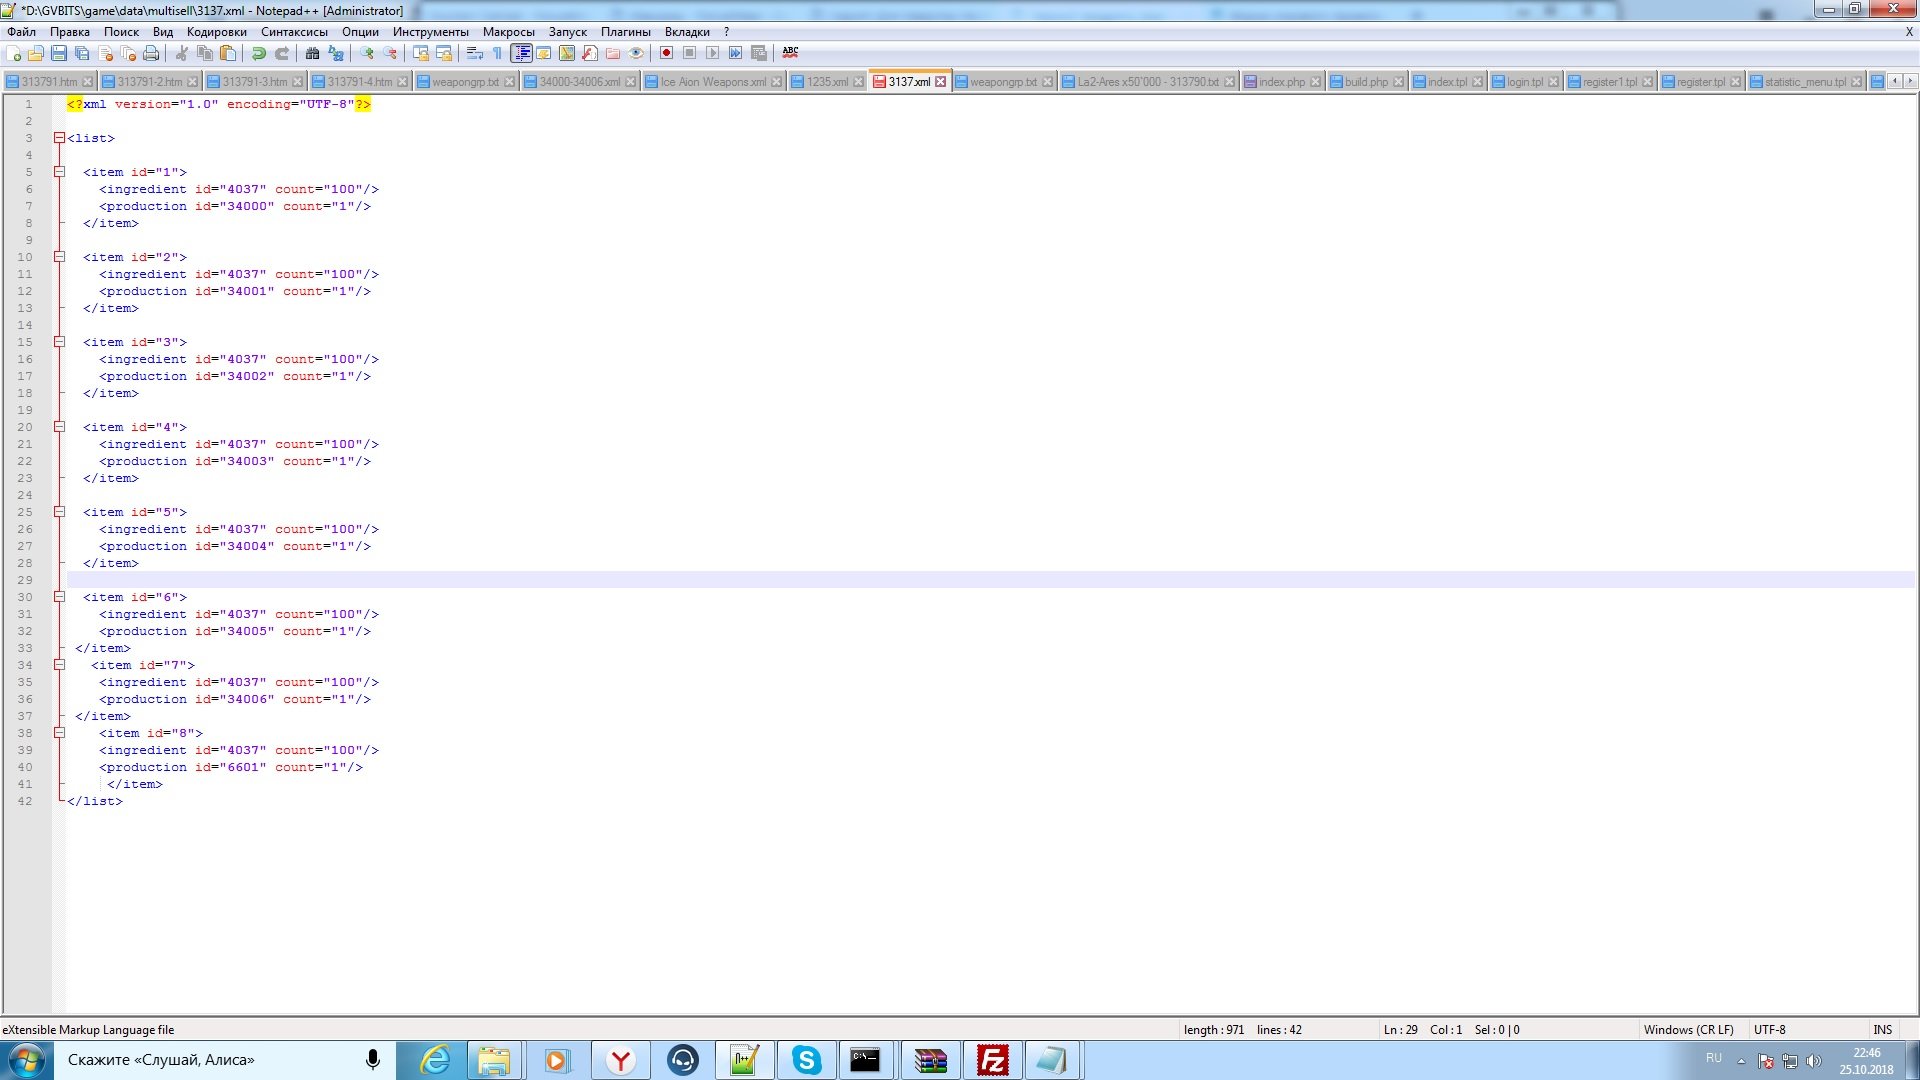Click the Replace toolbar icon
1920x1080 pixels.
(x=336, y=53)
